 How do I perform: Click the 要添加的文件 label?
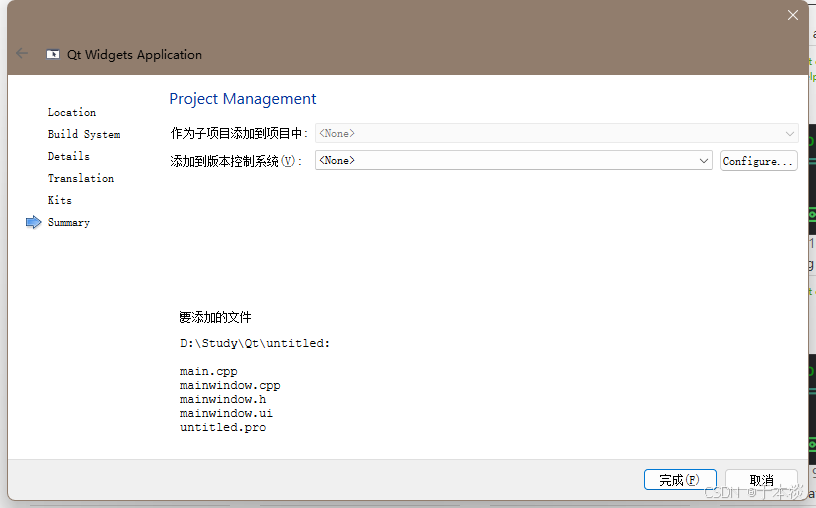click(x=215, y=317)
